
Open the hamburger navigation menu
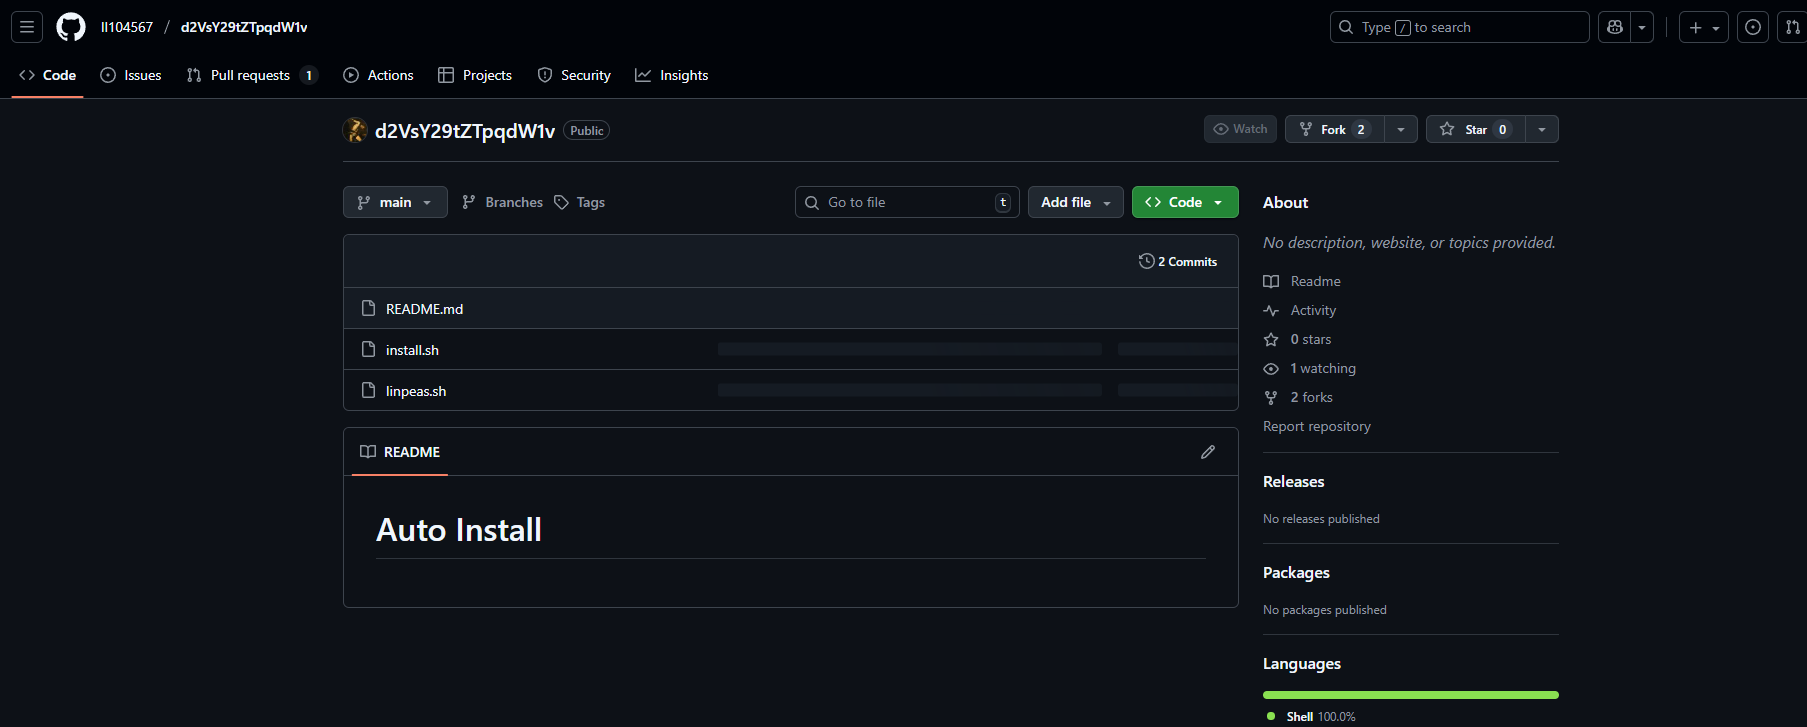pyautogui.click(x=27, y=27)
